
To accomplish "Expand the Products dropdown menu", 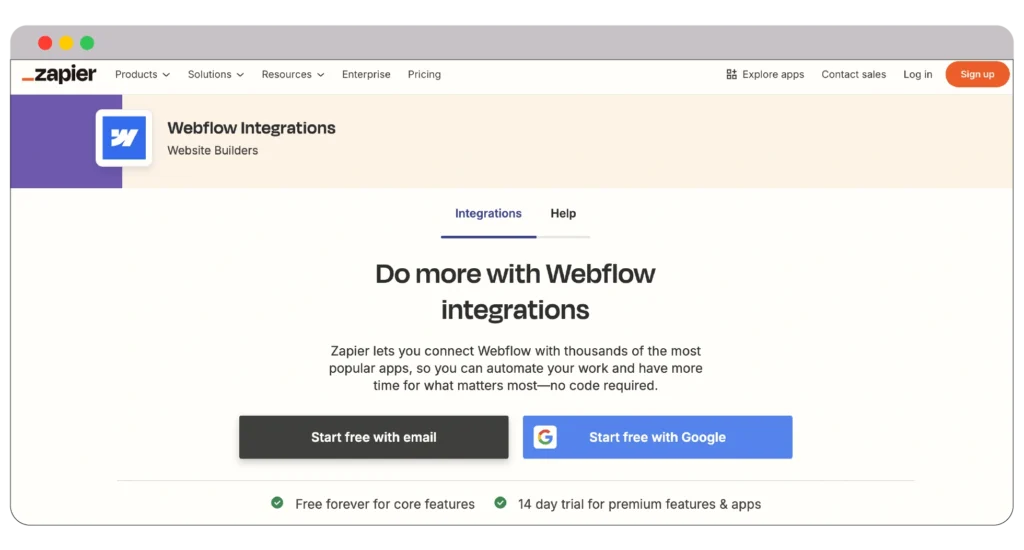I will coord(142,74).
